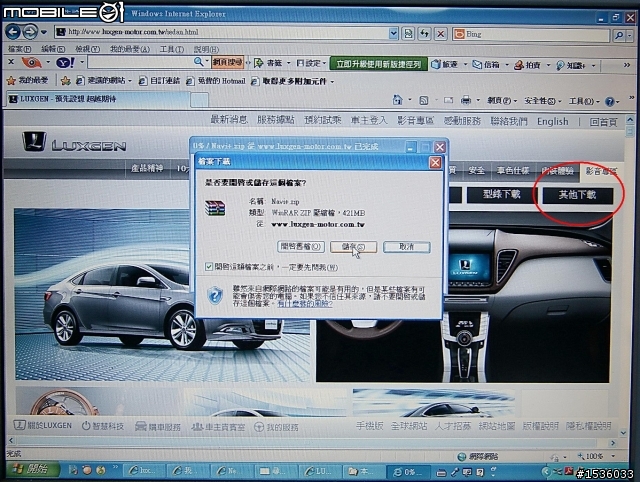640x482 pixels.
Task: Open the 網頁(P) command bar dropdown
Action: [x=502, y=100]
